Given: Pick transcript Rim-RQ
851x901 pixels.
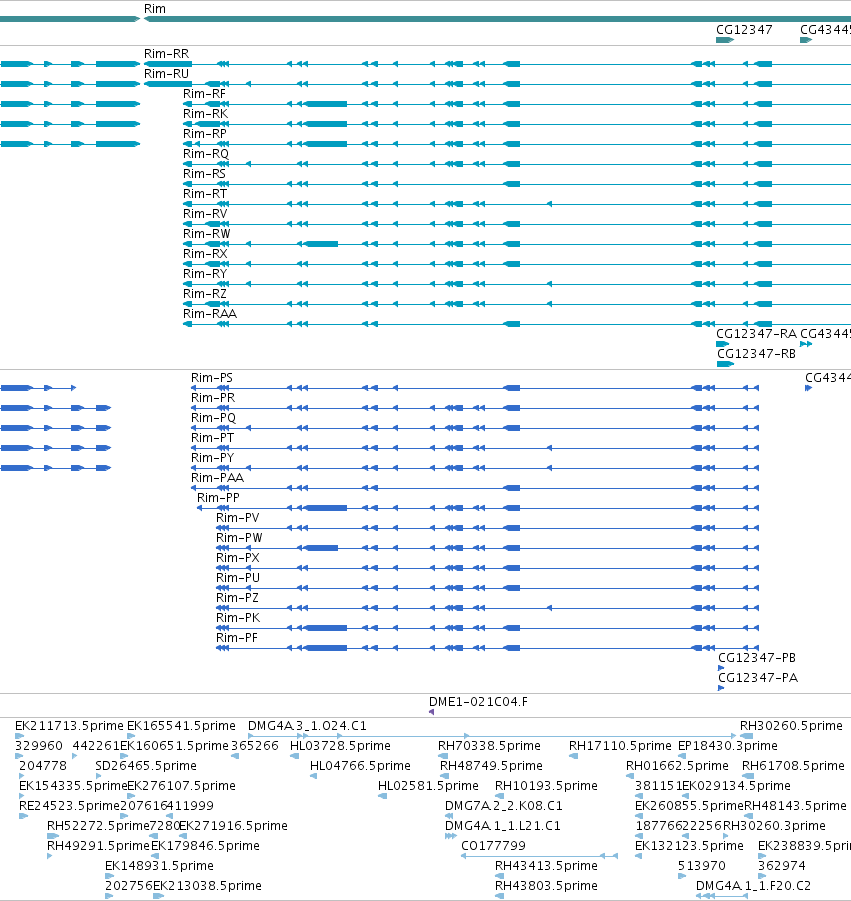Looking at the screenshot, I should [206, 154].
